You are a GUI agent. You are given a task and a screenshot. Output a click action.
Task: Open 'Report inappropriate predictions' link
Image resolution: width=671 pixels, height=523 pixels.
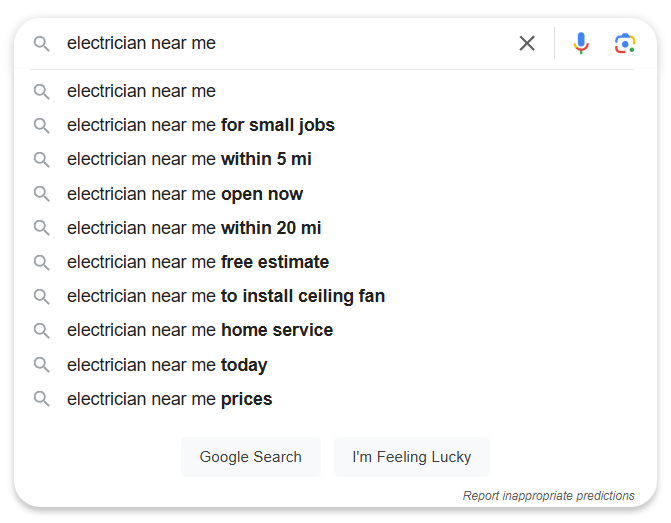tap(548, 496)
